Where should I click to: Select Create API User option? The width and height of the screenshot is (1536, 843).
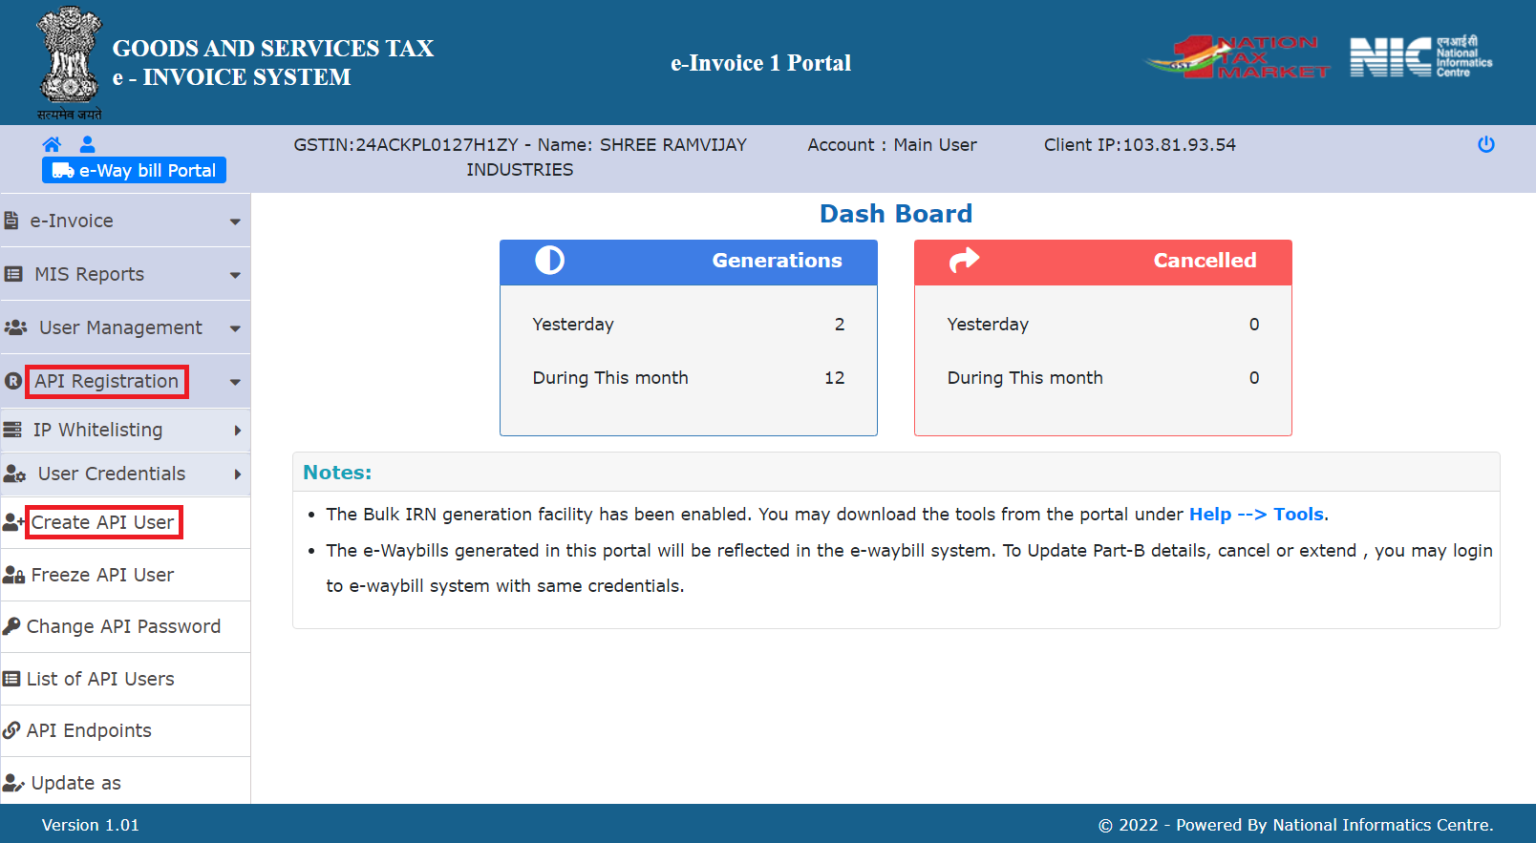point(103,523)
